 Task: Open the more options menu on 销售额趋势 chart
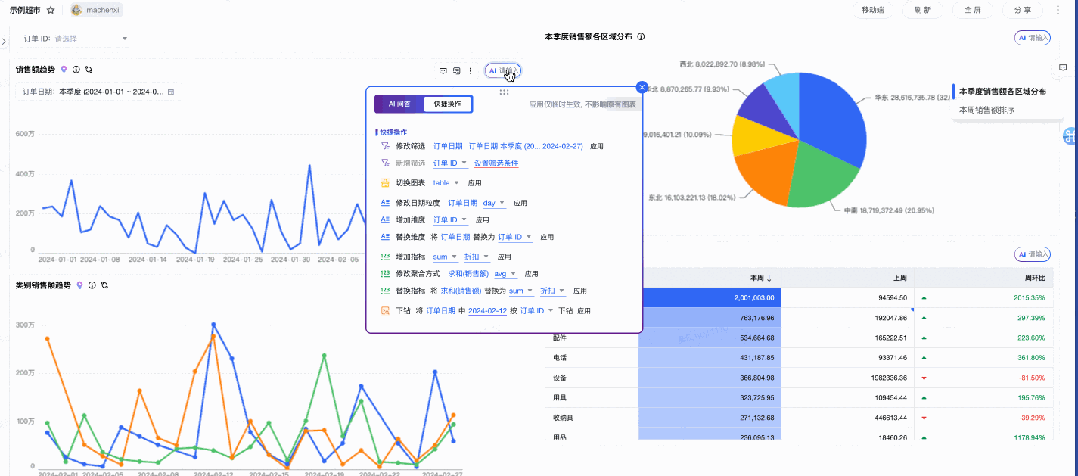coord(470,71)
